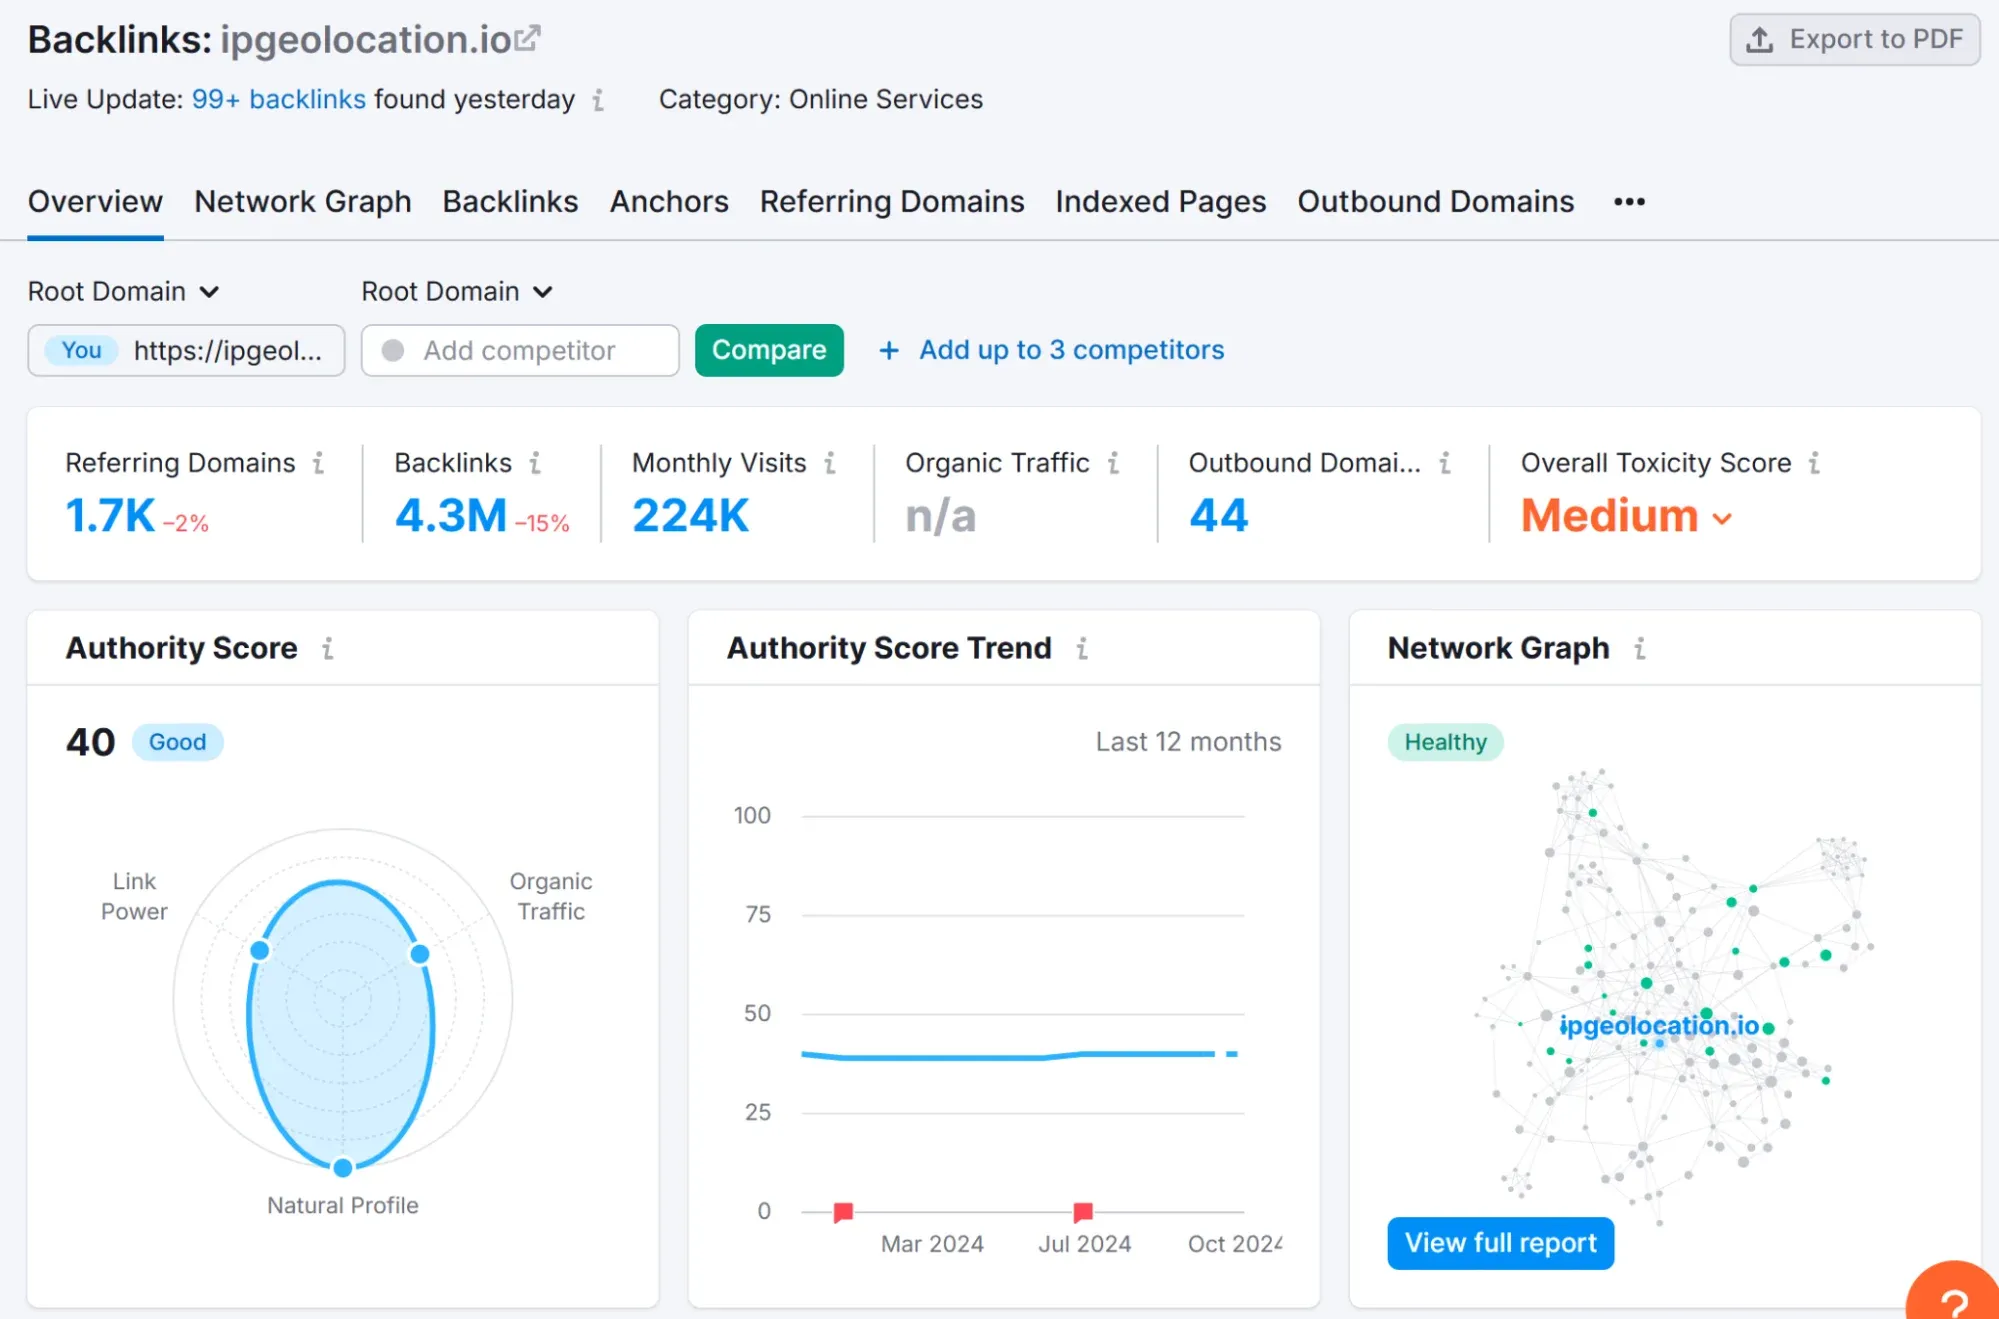Switch to the Overview tab
The width and height of the screenshot is (1999, 1319).
[95, 202]
